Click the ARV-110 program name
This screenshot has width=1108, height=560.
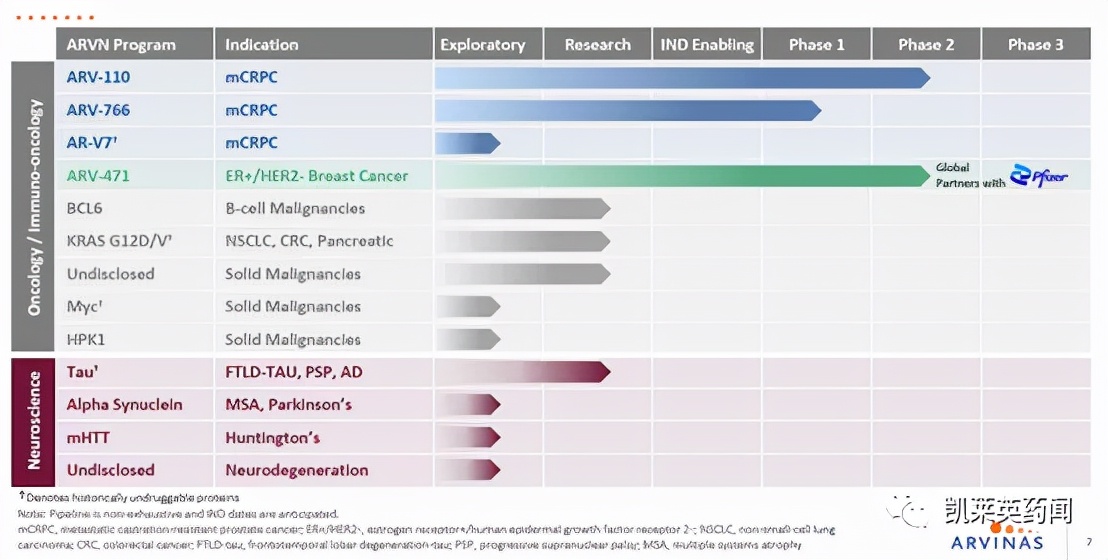coord(98,77)
